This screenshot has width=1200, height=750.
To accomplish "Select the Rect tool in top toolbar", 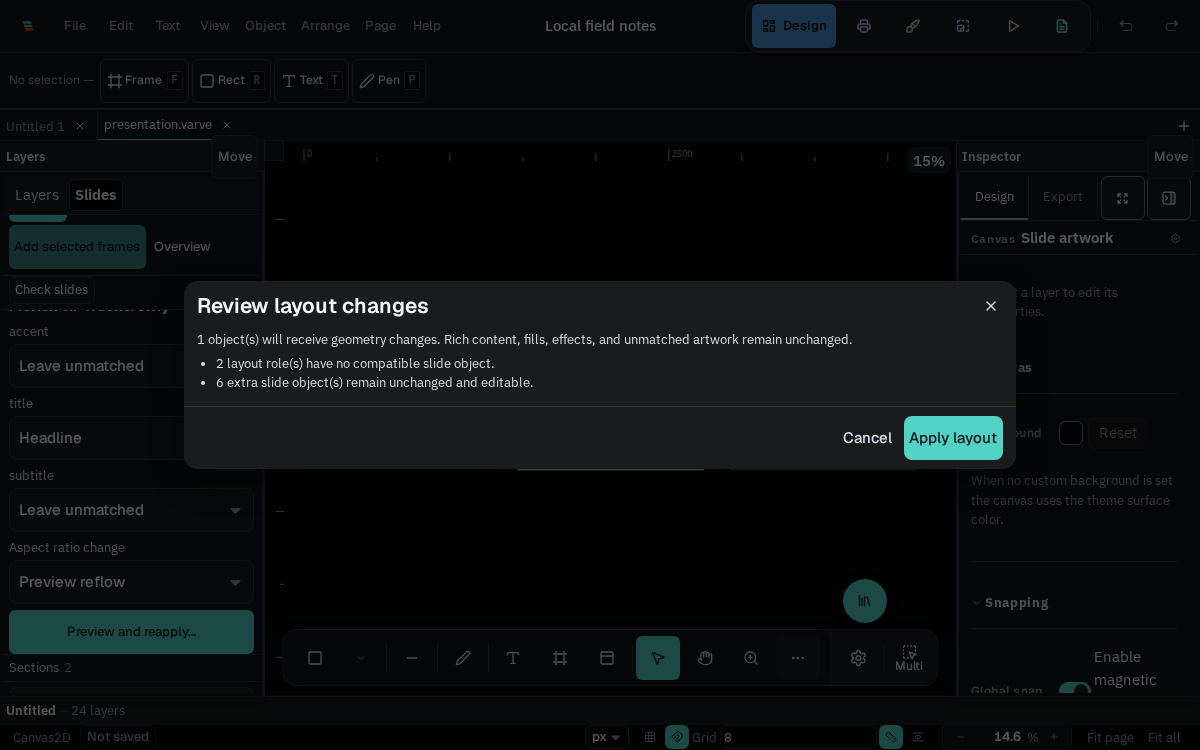I will pyautogui.click(x=231, y=81).
